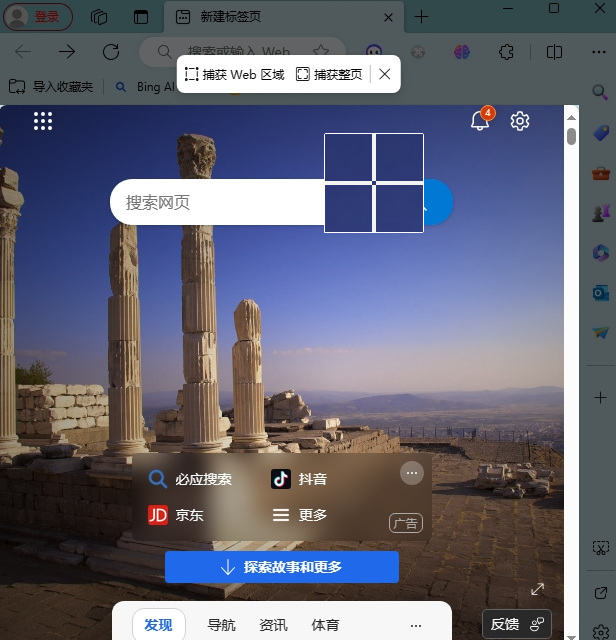The width and height of the screenshot is (616, 640).
Task: Select the 体育 feed tab
Action: 325,624
